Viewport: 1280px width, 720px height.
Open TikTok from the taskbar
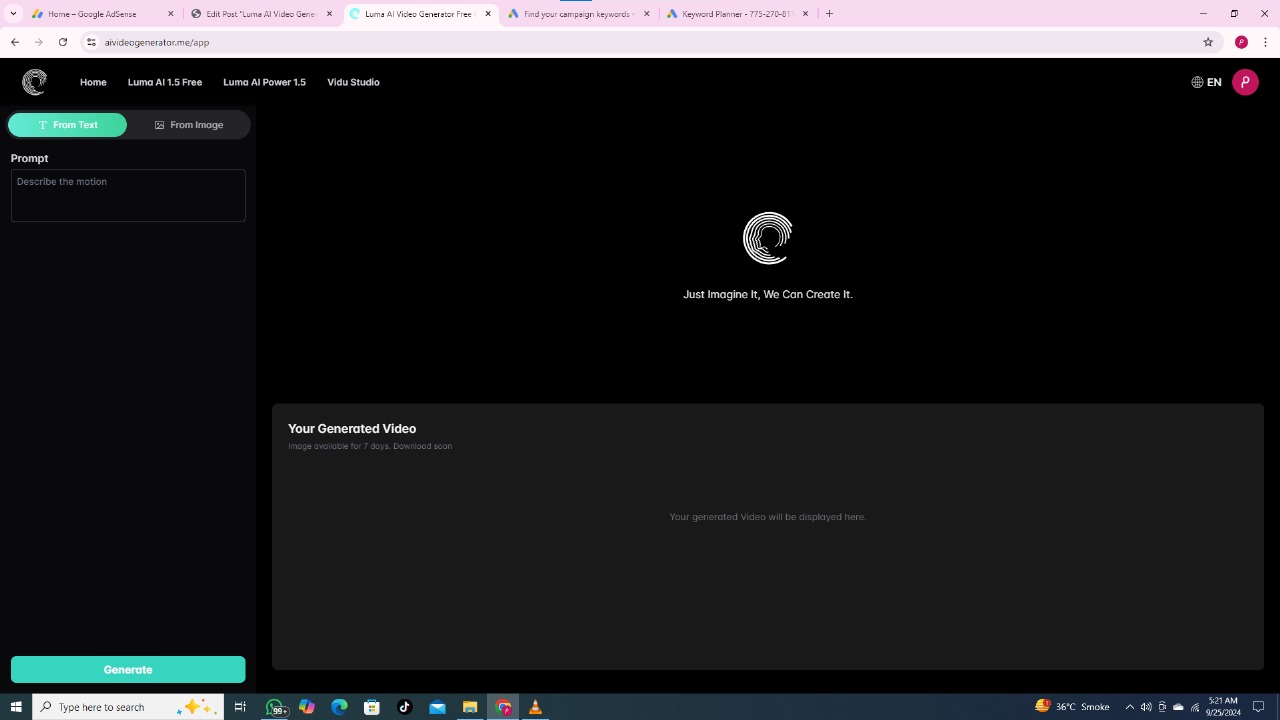coord(404,707)
